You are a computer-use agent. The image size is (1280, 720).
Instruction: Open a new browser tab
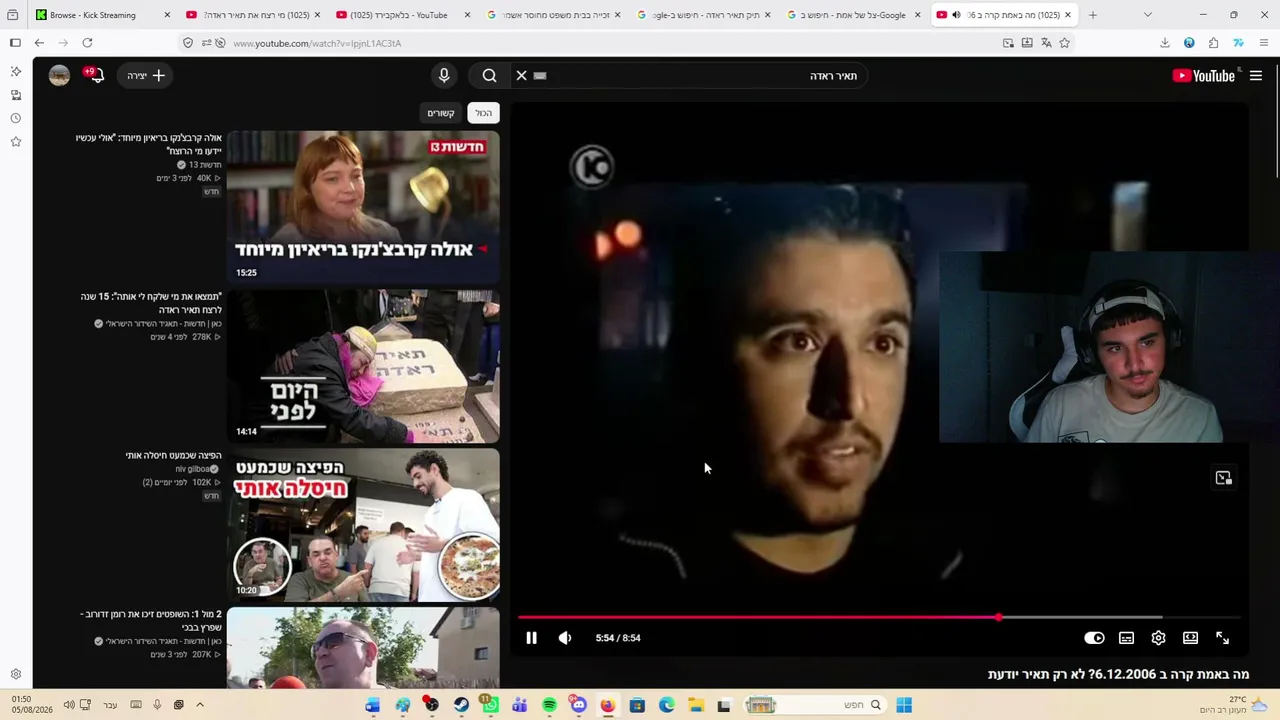click(x=1092, y=15)
